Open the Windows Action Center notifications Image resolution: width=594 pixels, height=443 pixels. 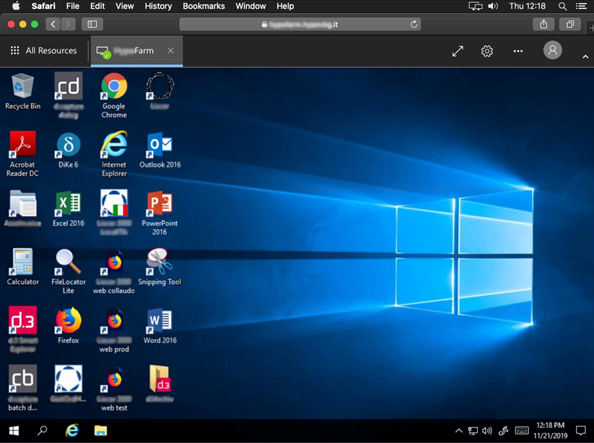(x=581, y=431)
